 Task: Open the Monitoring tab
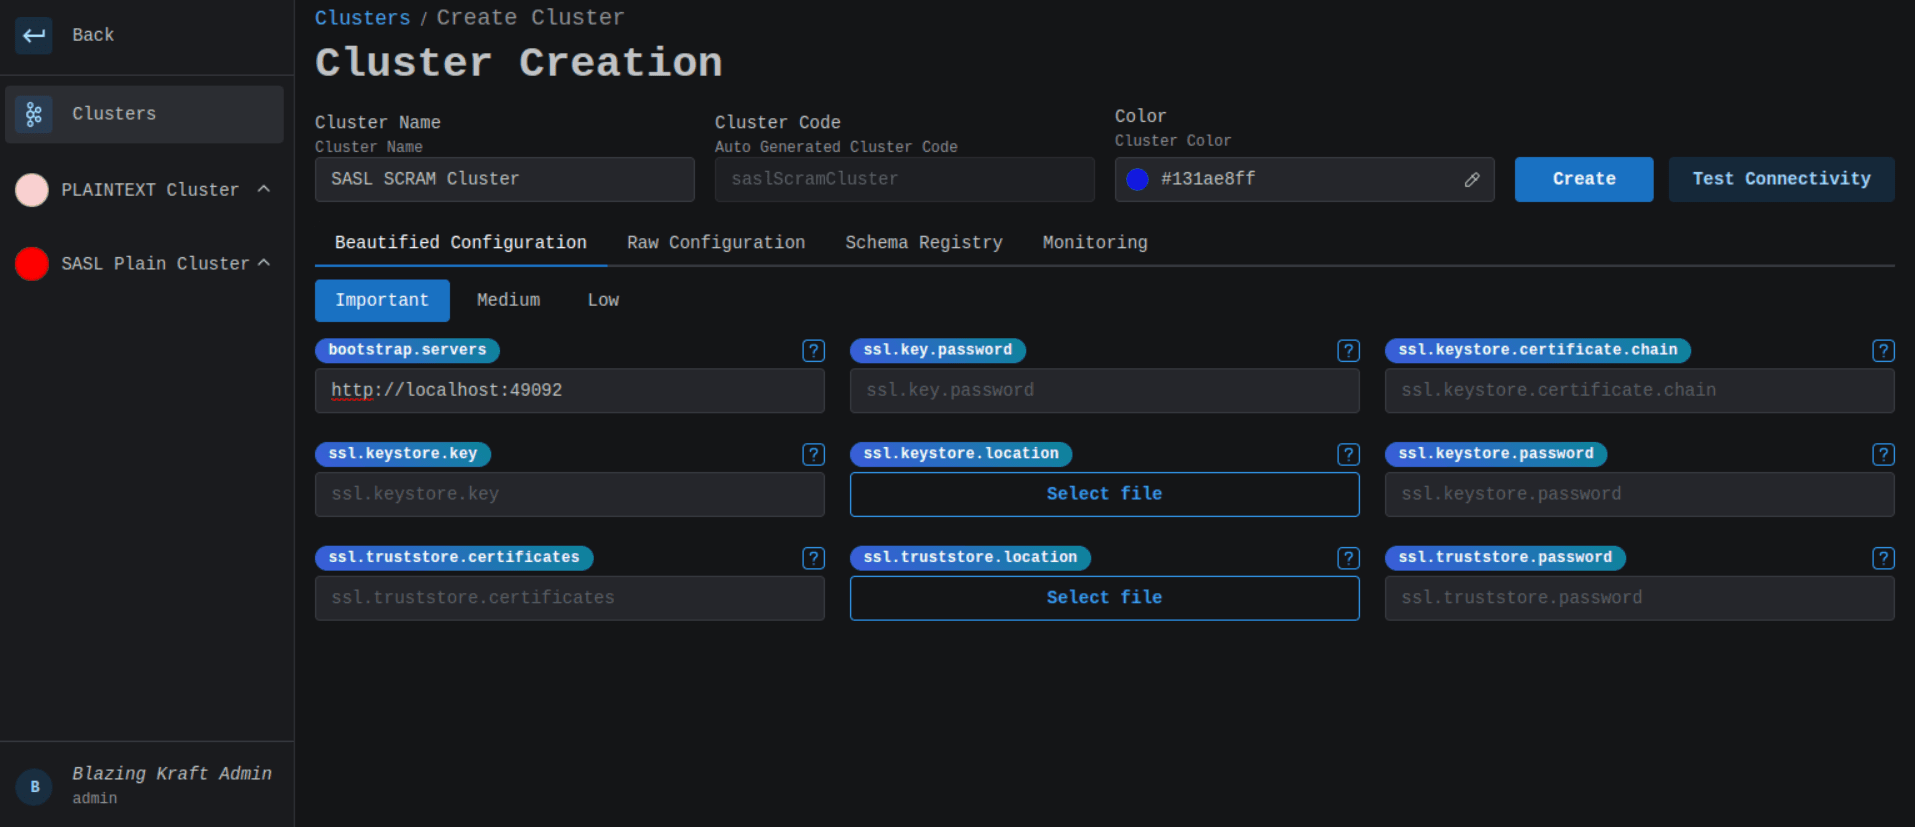[x=1095, y=243]
